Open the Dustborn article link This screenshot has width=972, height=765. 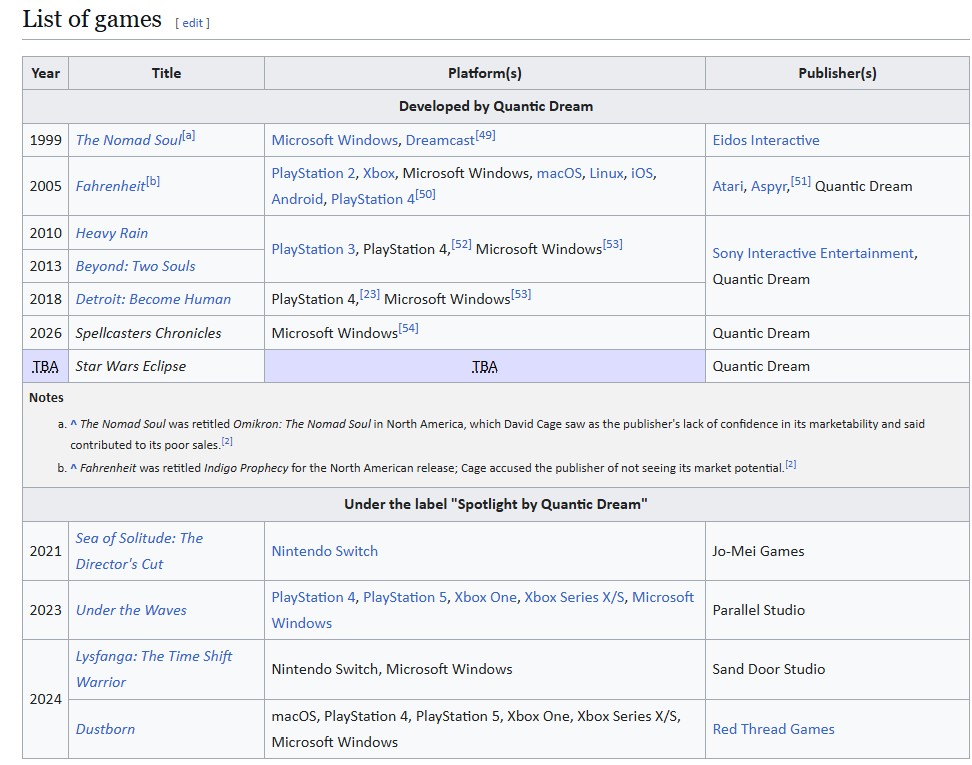105,729
